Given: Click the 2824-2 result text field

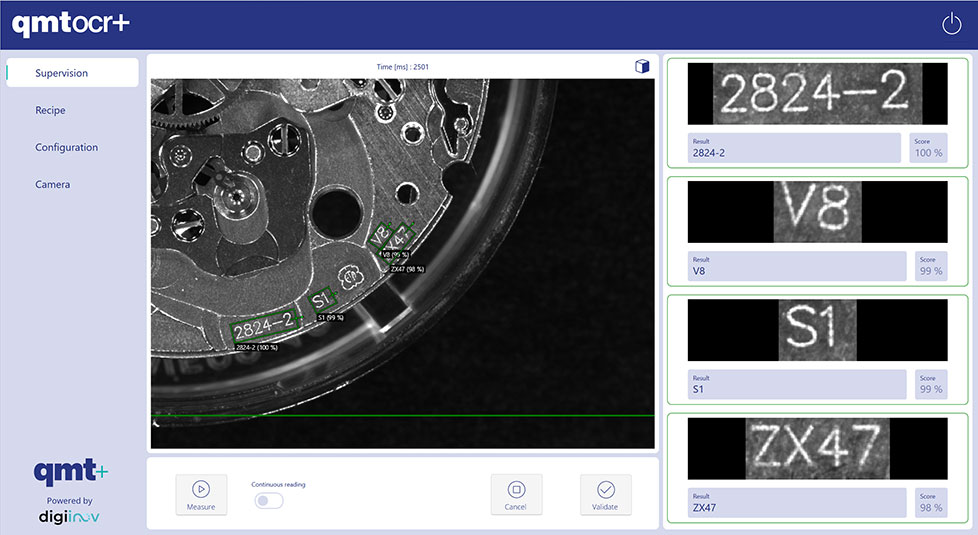Looking at the screenshot, I should tap(797, 150).
